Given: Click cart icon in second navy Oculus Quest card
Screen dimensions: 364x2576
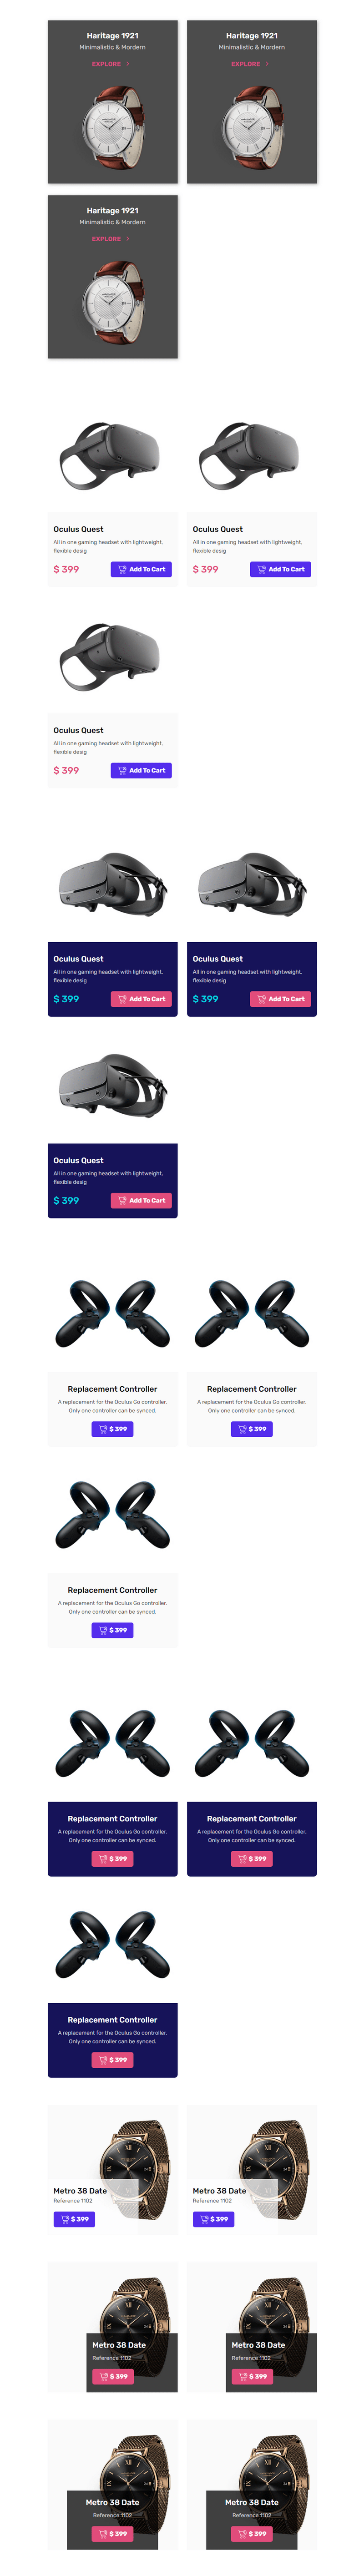Looking at the screenshot, I should point(262,999).
